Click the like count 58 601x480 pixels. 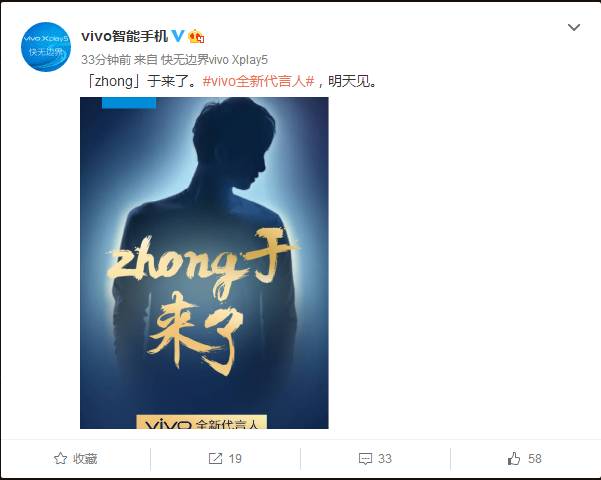(x=535, y=459)
